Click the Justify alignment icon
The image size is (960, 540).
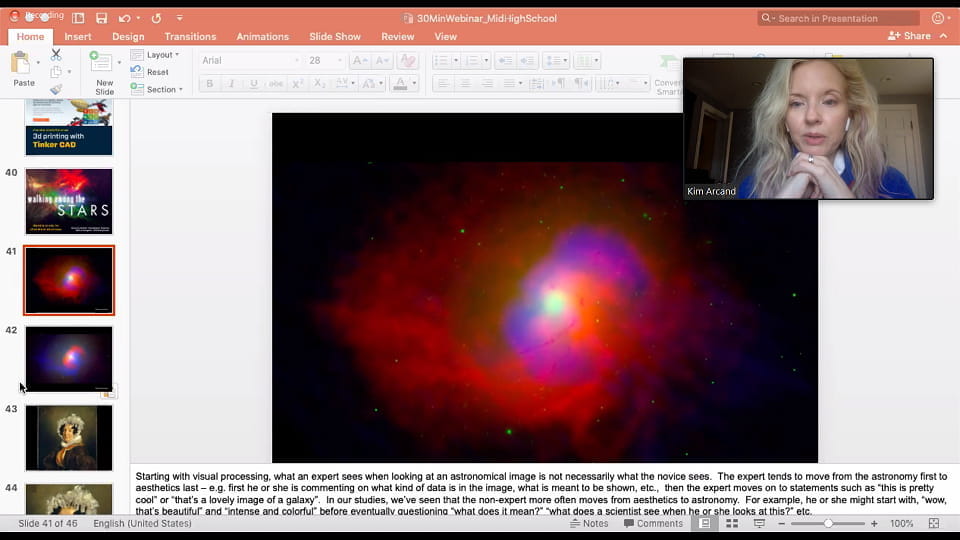coord(509,83)
